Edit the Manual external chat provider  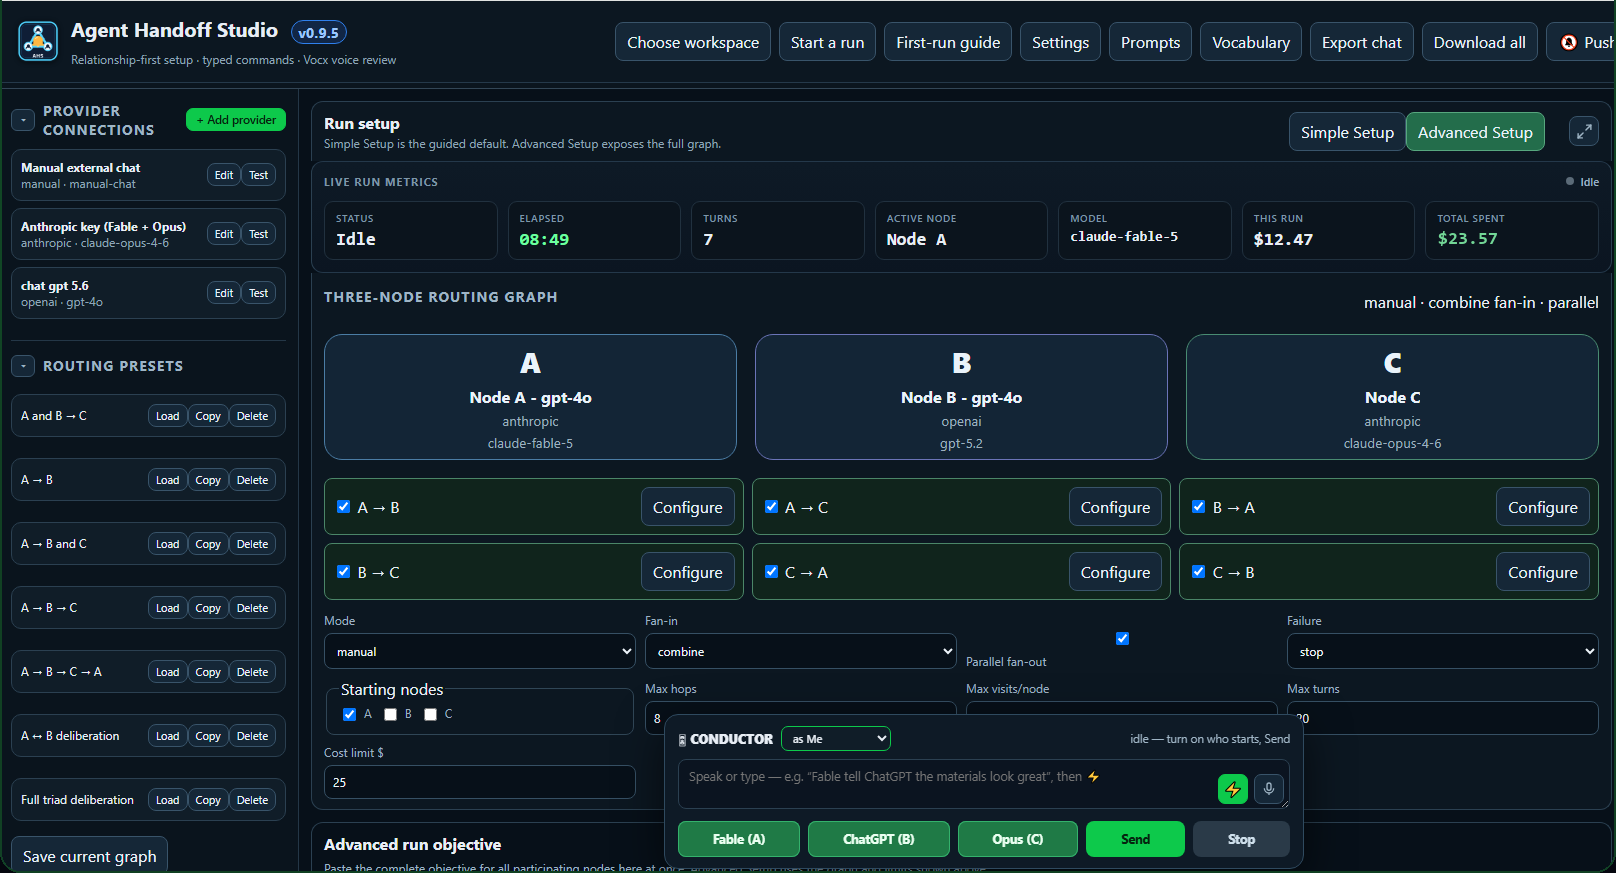tap(224, 175)
